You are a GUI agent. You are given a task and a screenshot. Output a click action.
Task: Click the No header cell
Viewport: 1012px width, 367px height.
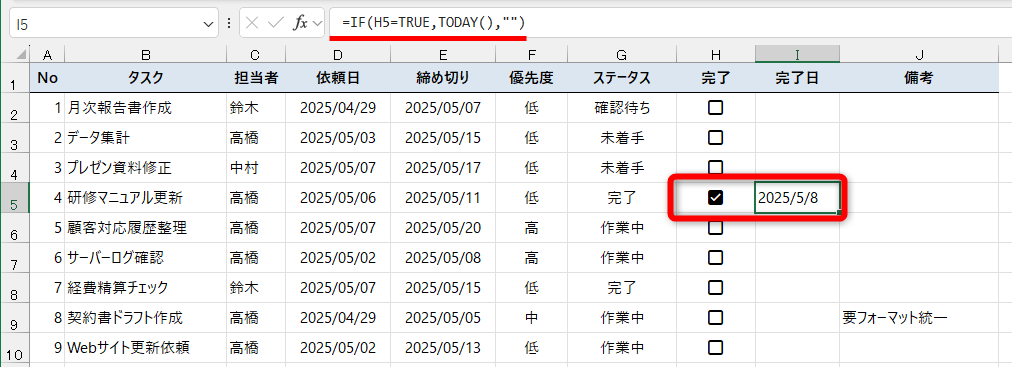click(47, 78)
